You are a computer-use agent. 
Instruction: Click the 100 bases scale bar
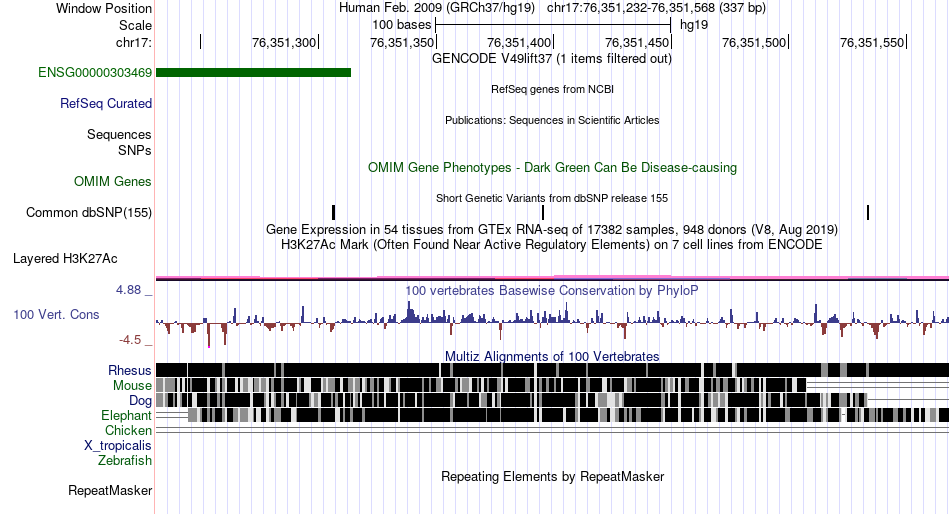pyautogui.click(x=553, y=25)
